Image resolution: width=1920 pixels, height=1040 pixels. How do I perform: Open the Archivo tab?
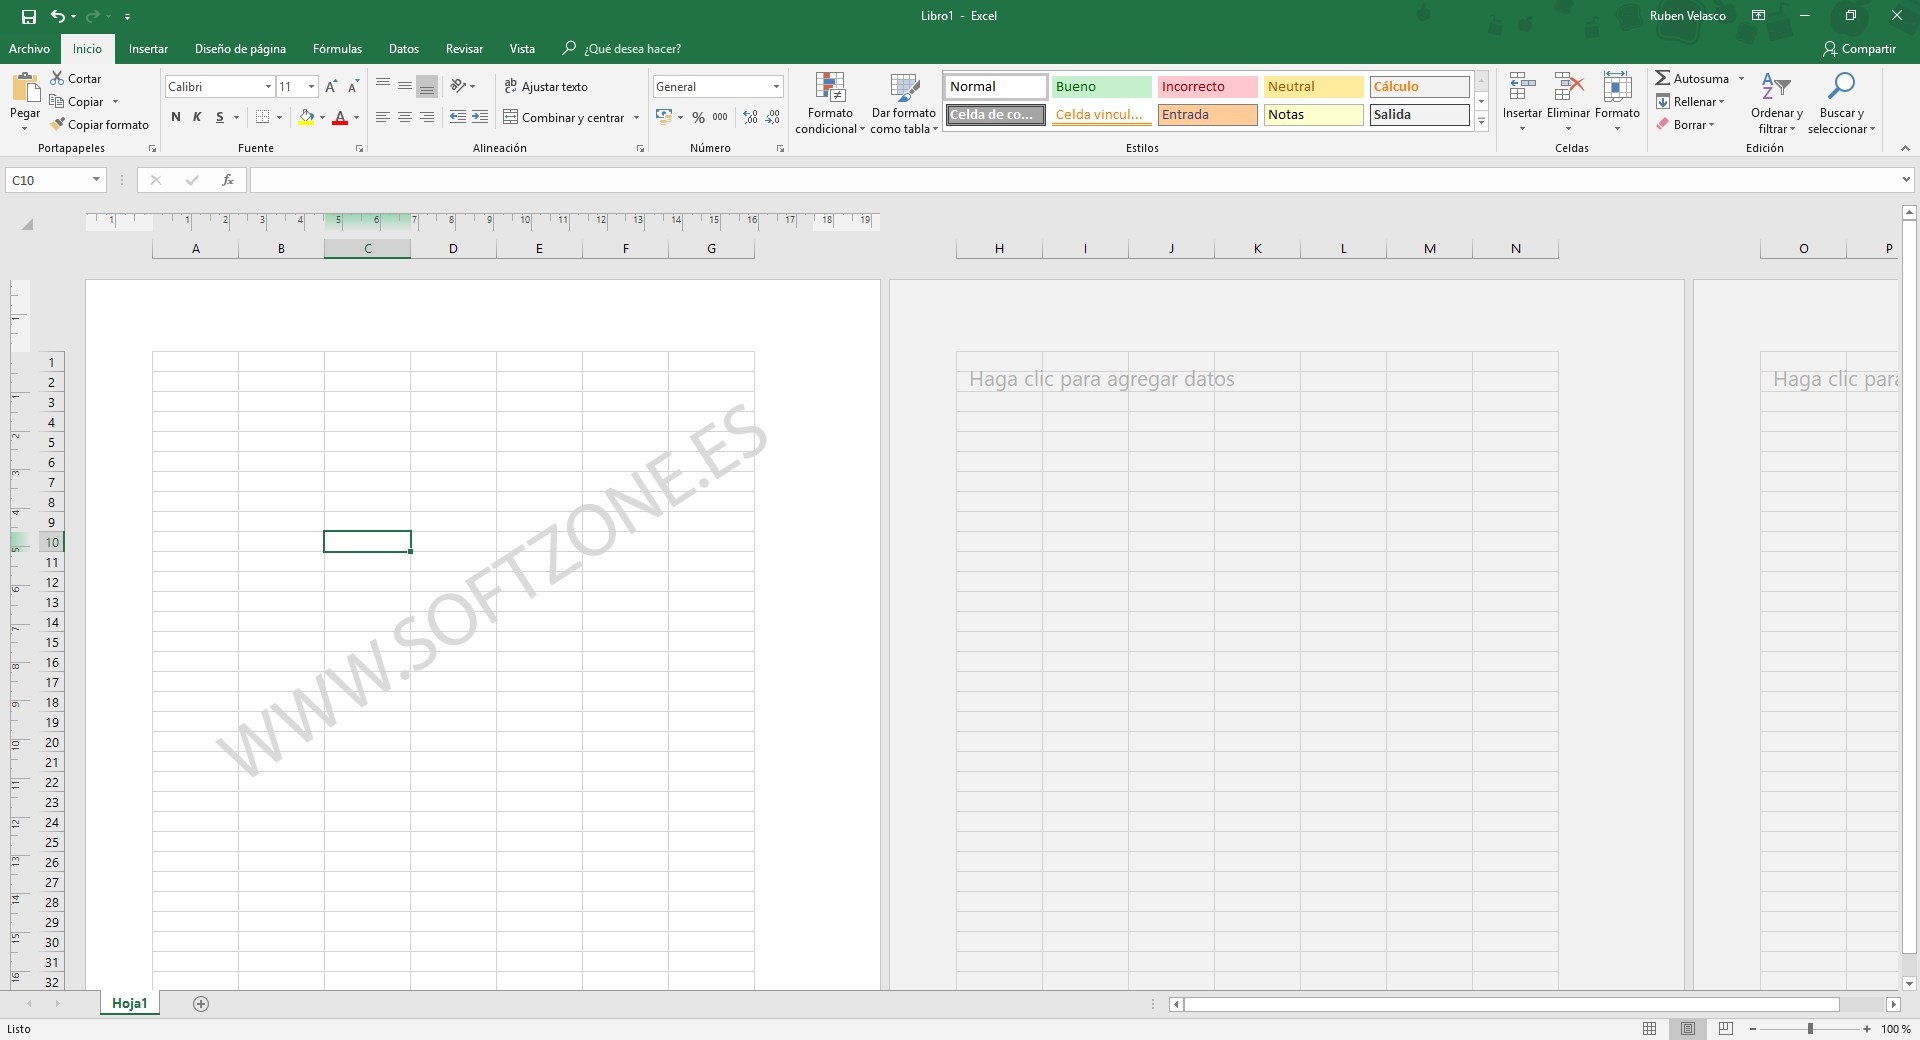[x=29, y=49]
